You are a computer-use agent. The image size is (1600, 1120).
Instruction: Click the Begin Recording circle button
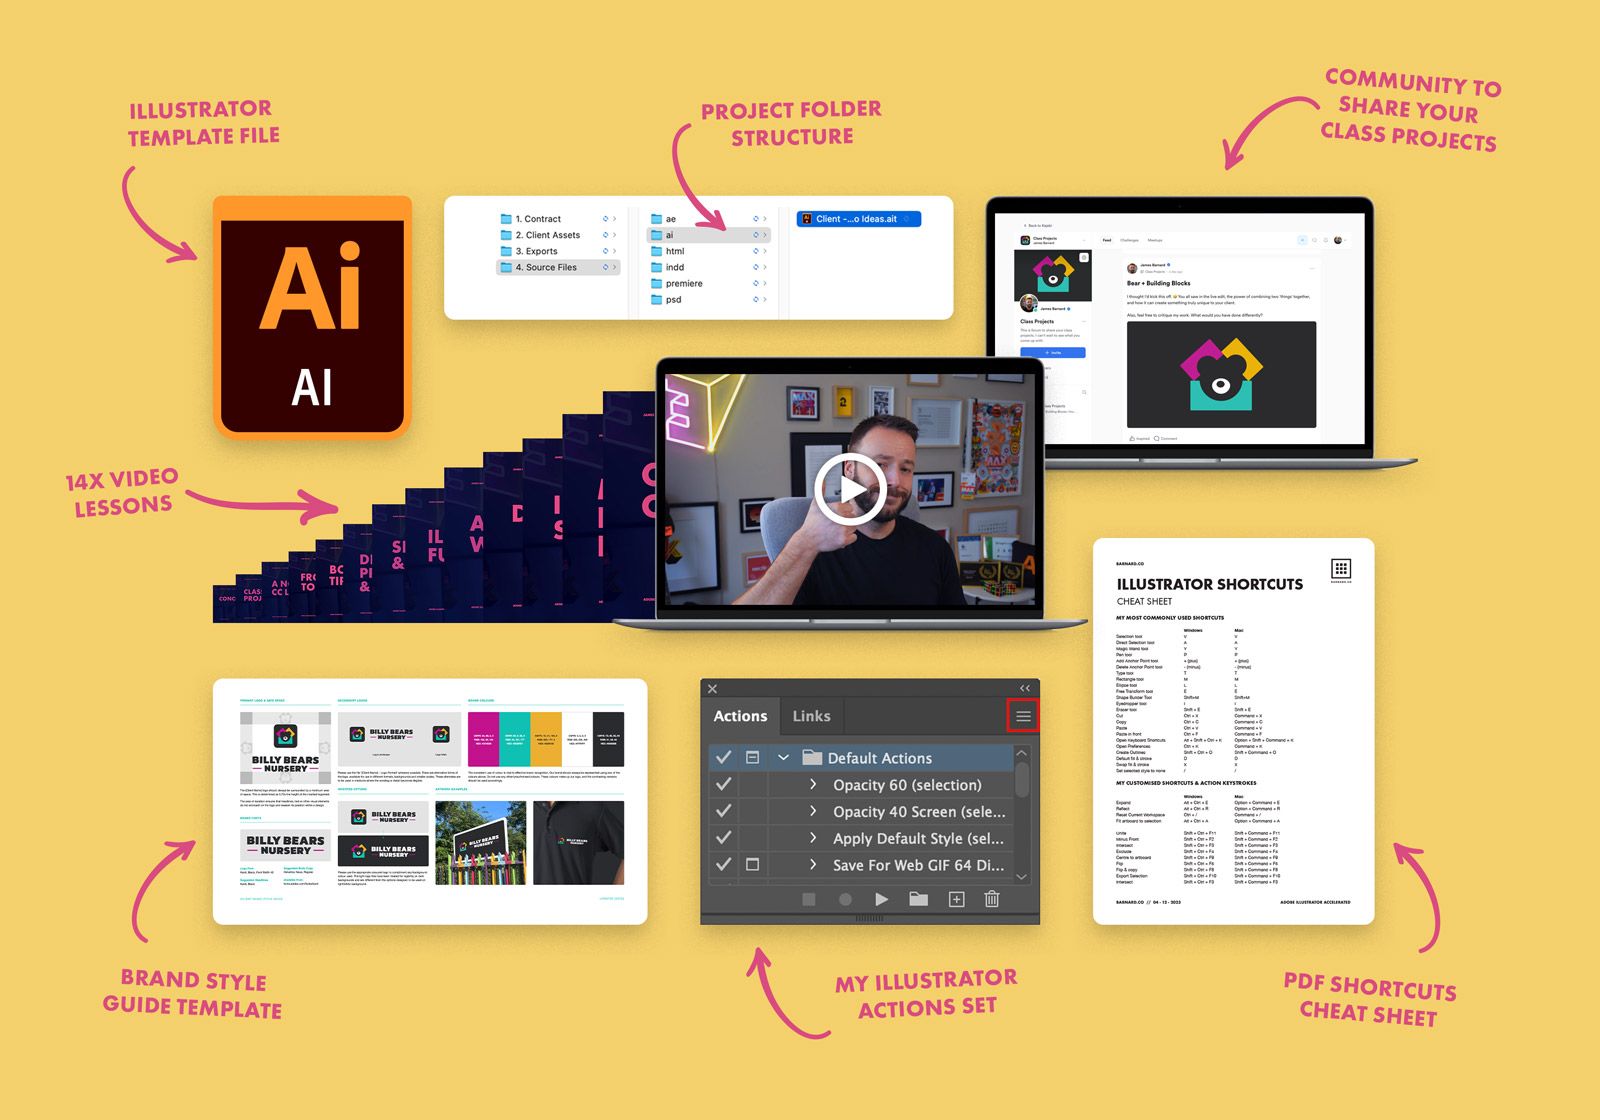tap(845, 900)
